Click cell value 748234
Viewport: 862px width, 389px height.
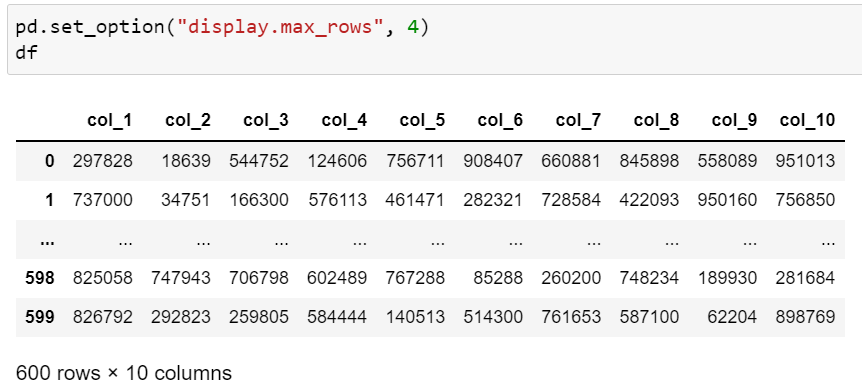(649, 278)
